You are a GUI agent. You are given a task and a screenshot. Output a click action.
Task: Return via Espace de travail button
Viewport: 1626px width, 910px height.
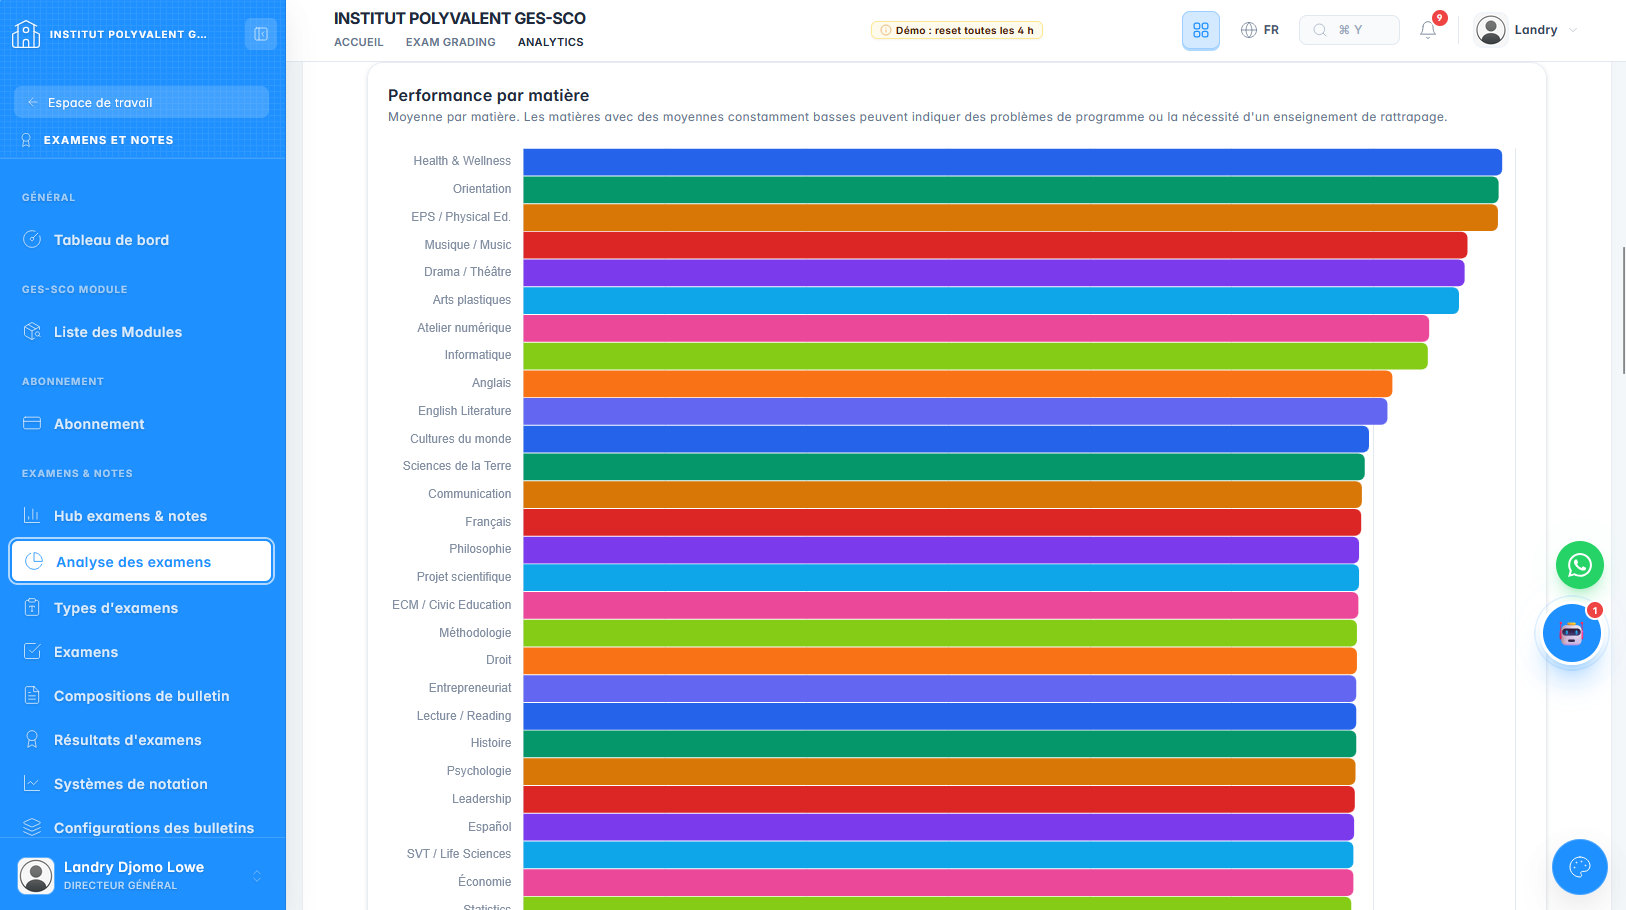141,102
